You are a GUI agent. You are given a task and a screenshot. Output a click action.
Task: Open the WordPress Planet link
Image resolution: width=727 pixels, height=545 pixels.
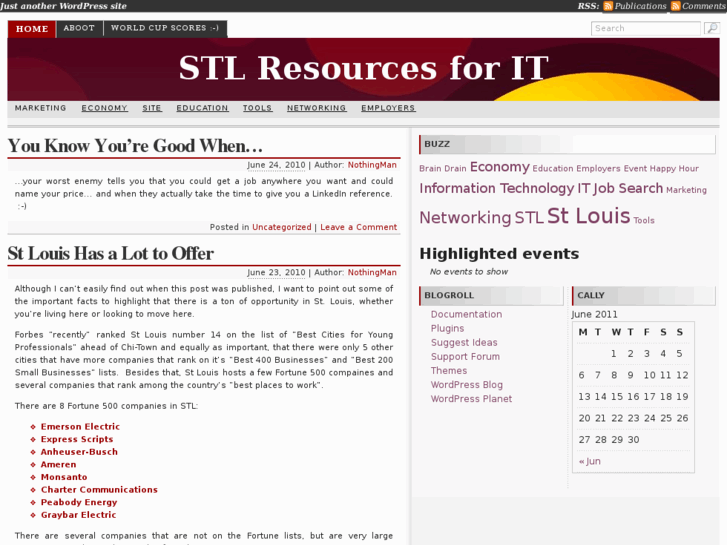(x=472, y=398)
